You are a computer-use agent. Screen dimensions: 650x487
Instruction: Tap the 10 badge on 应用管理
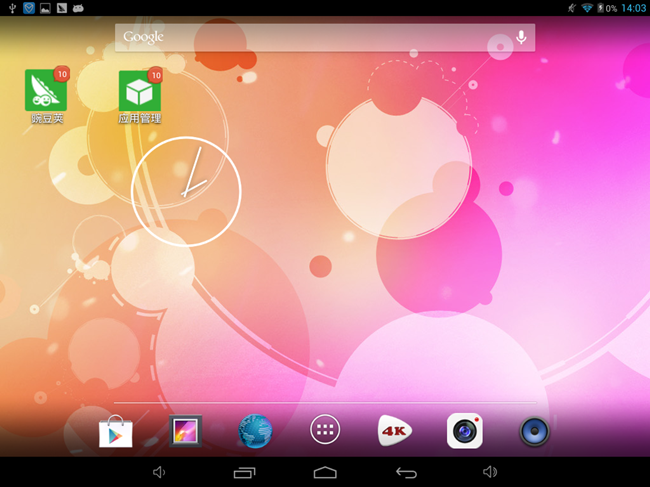click(x=155, y=75)
